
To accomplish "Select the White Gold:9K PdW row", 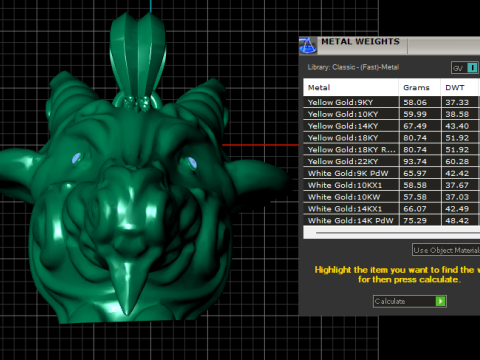I will click(392, 173).
